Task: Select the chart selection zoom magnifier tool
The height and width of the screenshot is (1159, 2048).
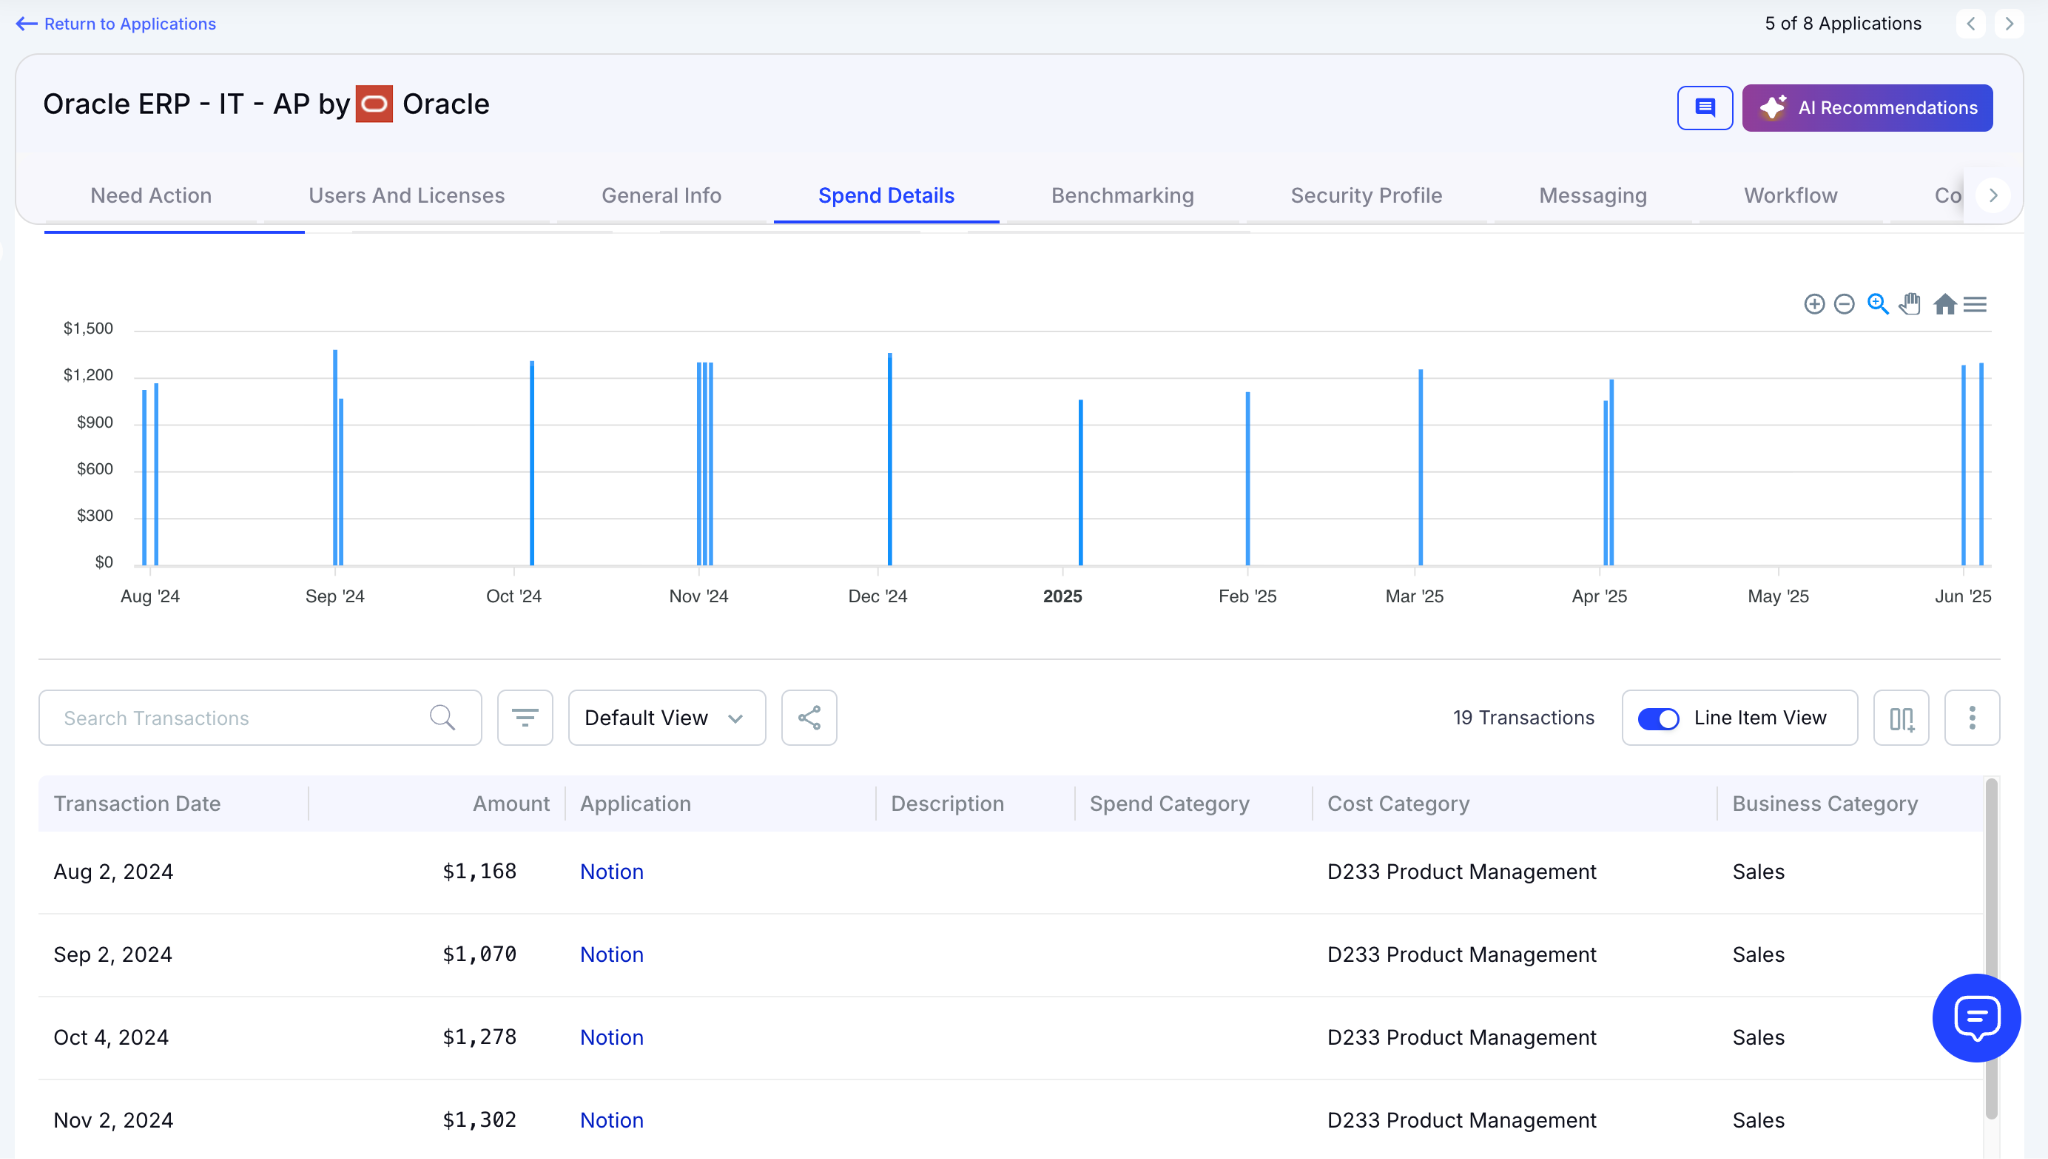Action: [x=1878, y=304]
